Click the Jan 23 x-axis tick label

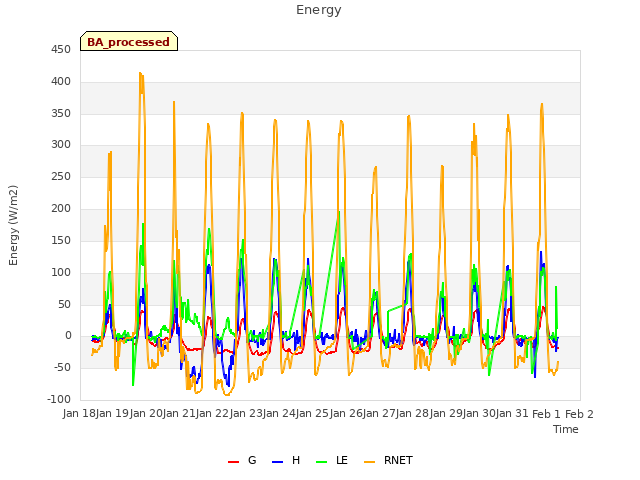246,414
